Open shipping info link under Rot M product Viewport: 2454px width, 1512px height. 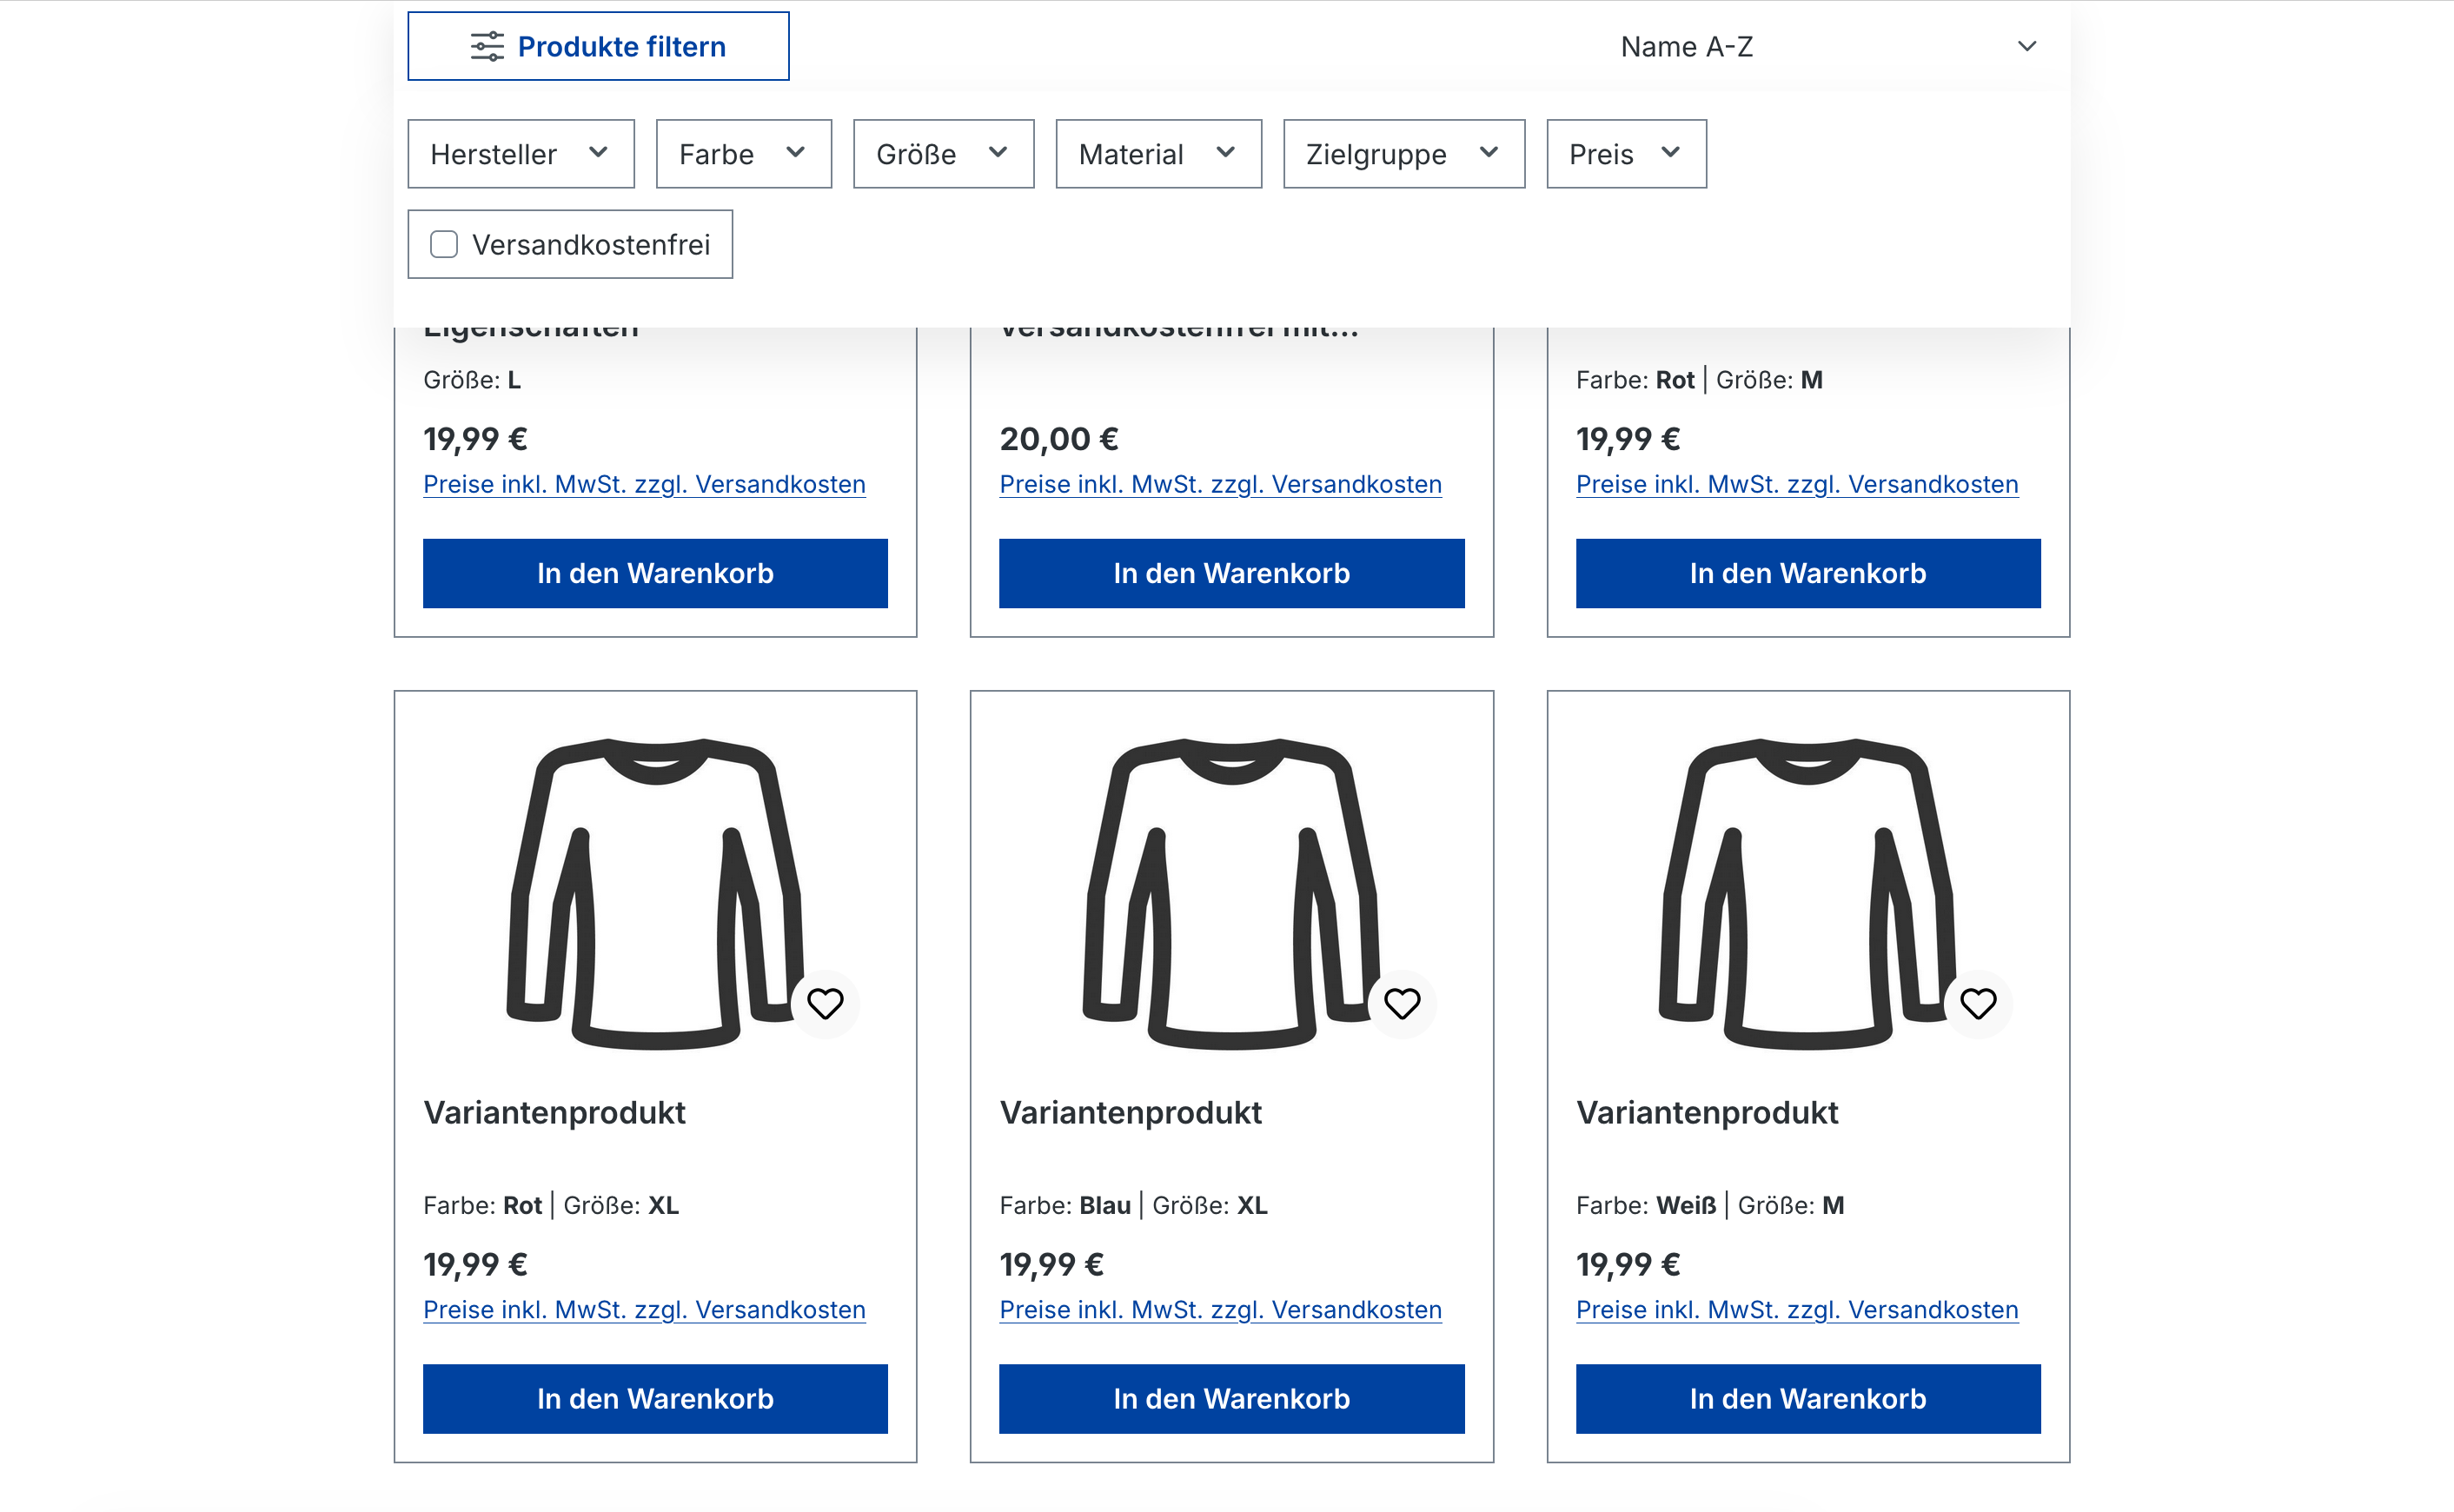pyautogui.click(x=1797, y=484)
